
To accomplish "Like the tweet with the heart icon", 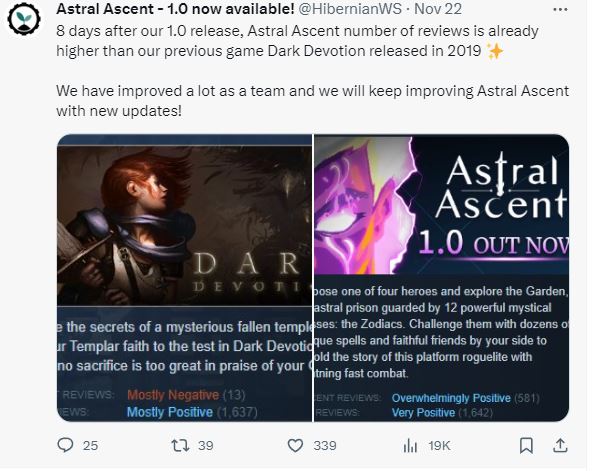I will 295,446.
